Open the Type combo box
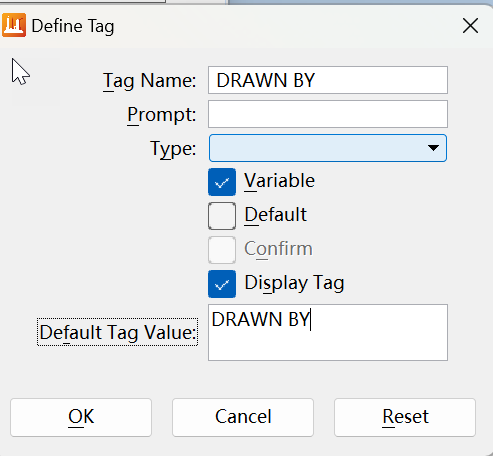493x456 pixels. (328, 148)
